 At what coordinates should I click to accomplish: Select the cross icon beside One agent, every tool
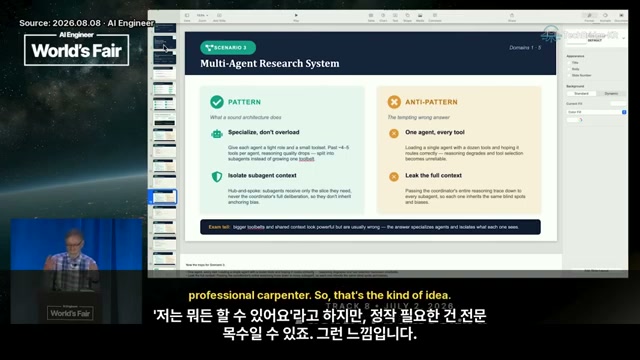(x=393, y=133)
